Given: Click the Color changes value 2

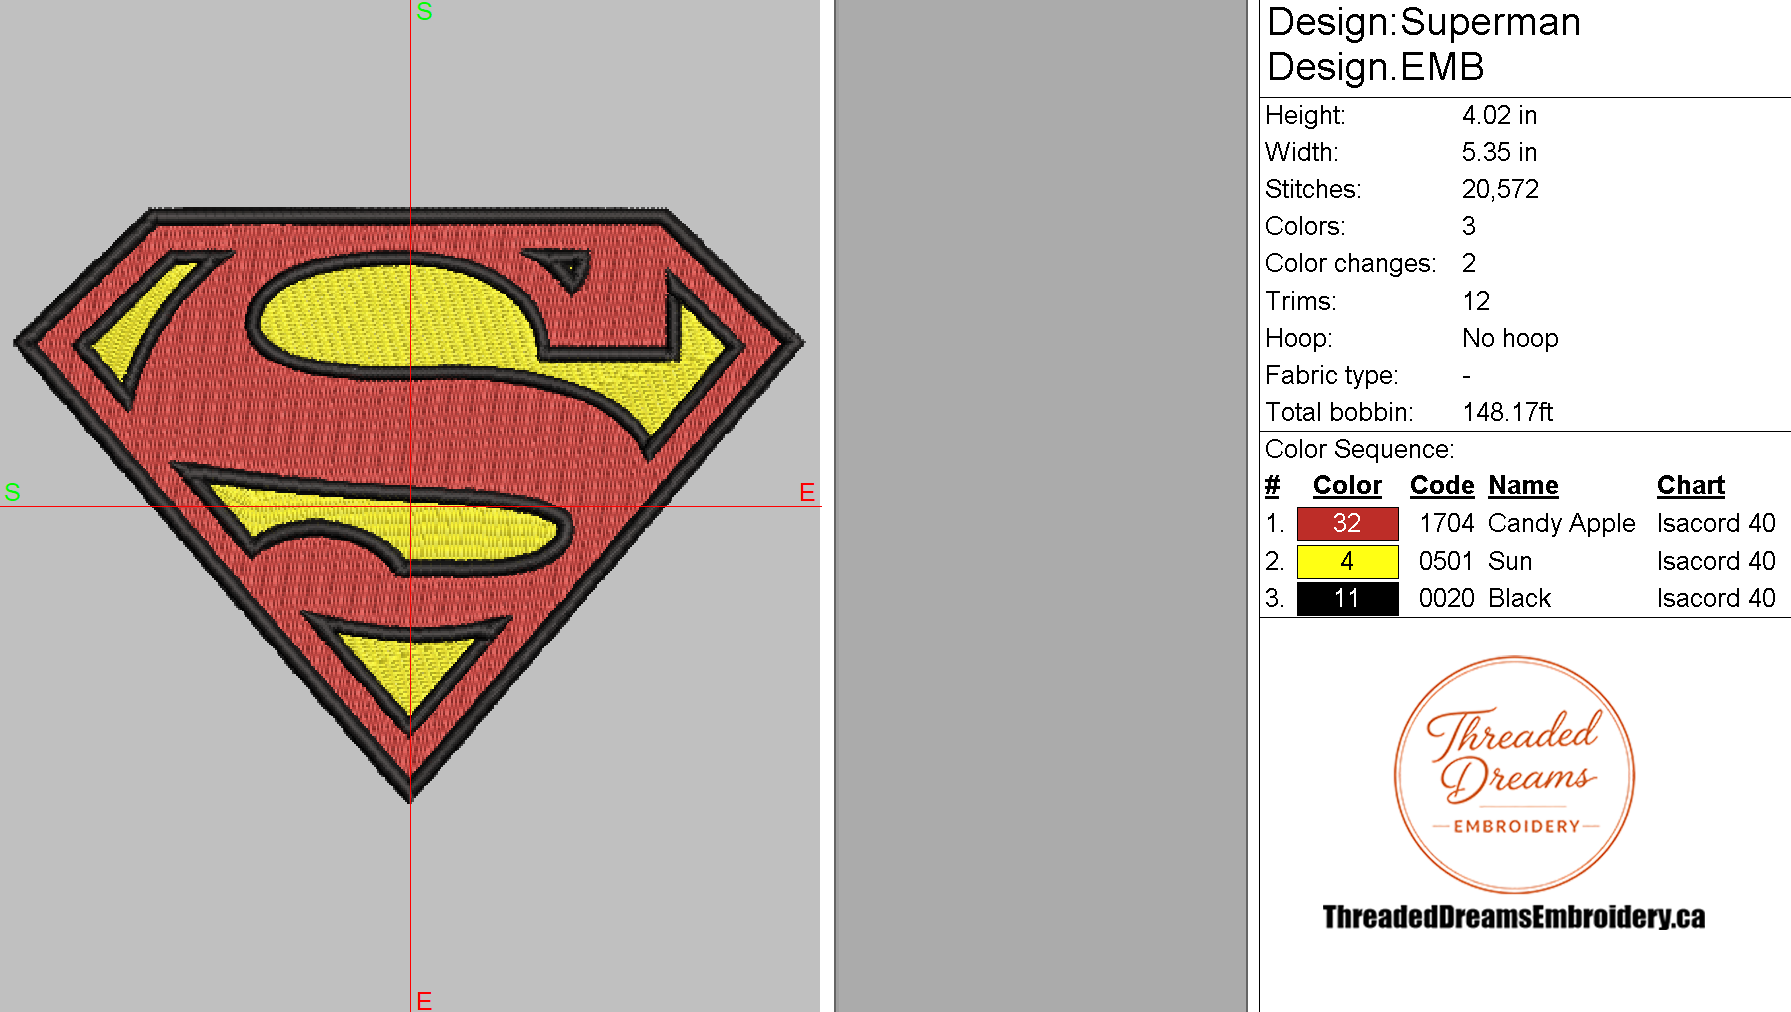Looking at the screenshot, I should (1468, 263).
